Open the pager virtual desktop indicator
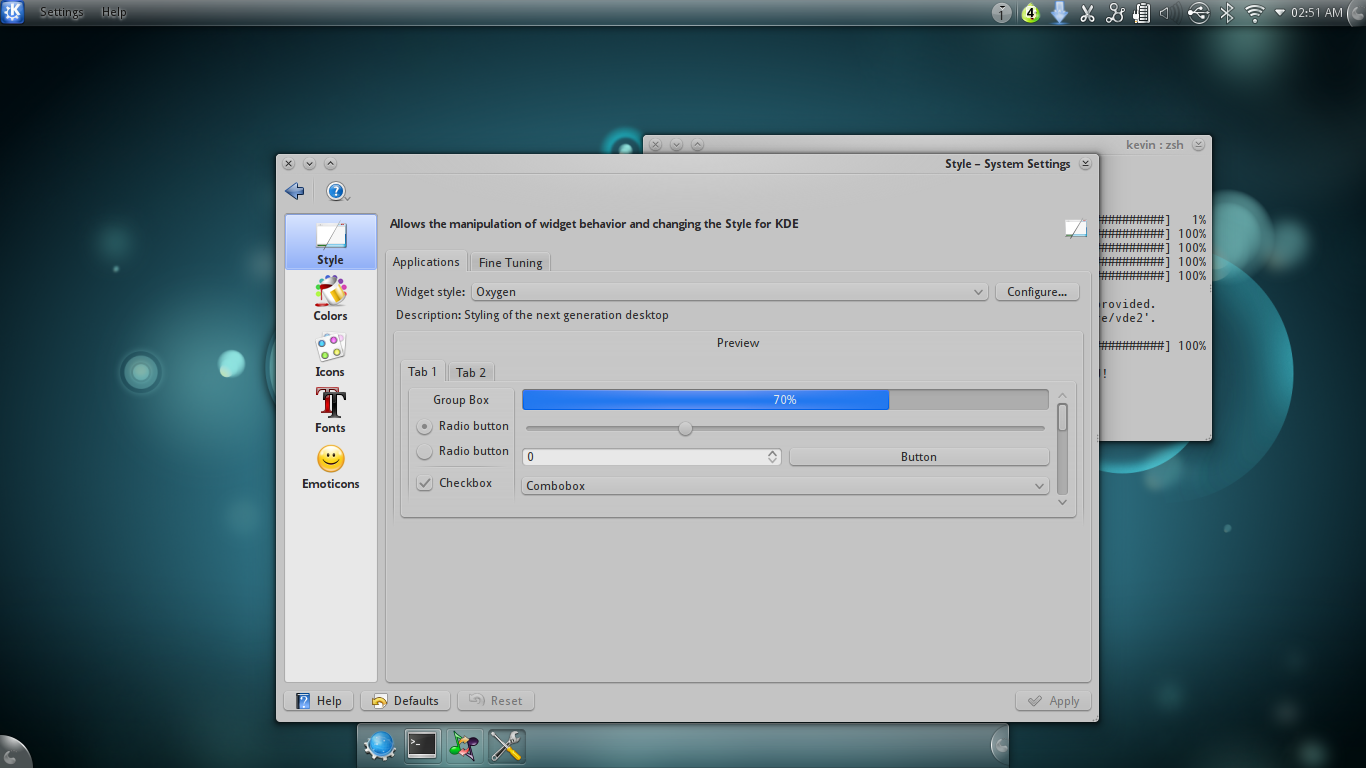The height and width of the screenshot is (768, 1366). click(1002, 13)
